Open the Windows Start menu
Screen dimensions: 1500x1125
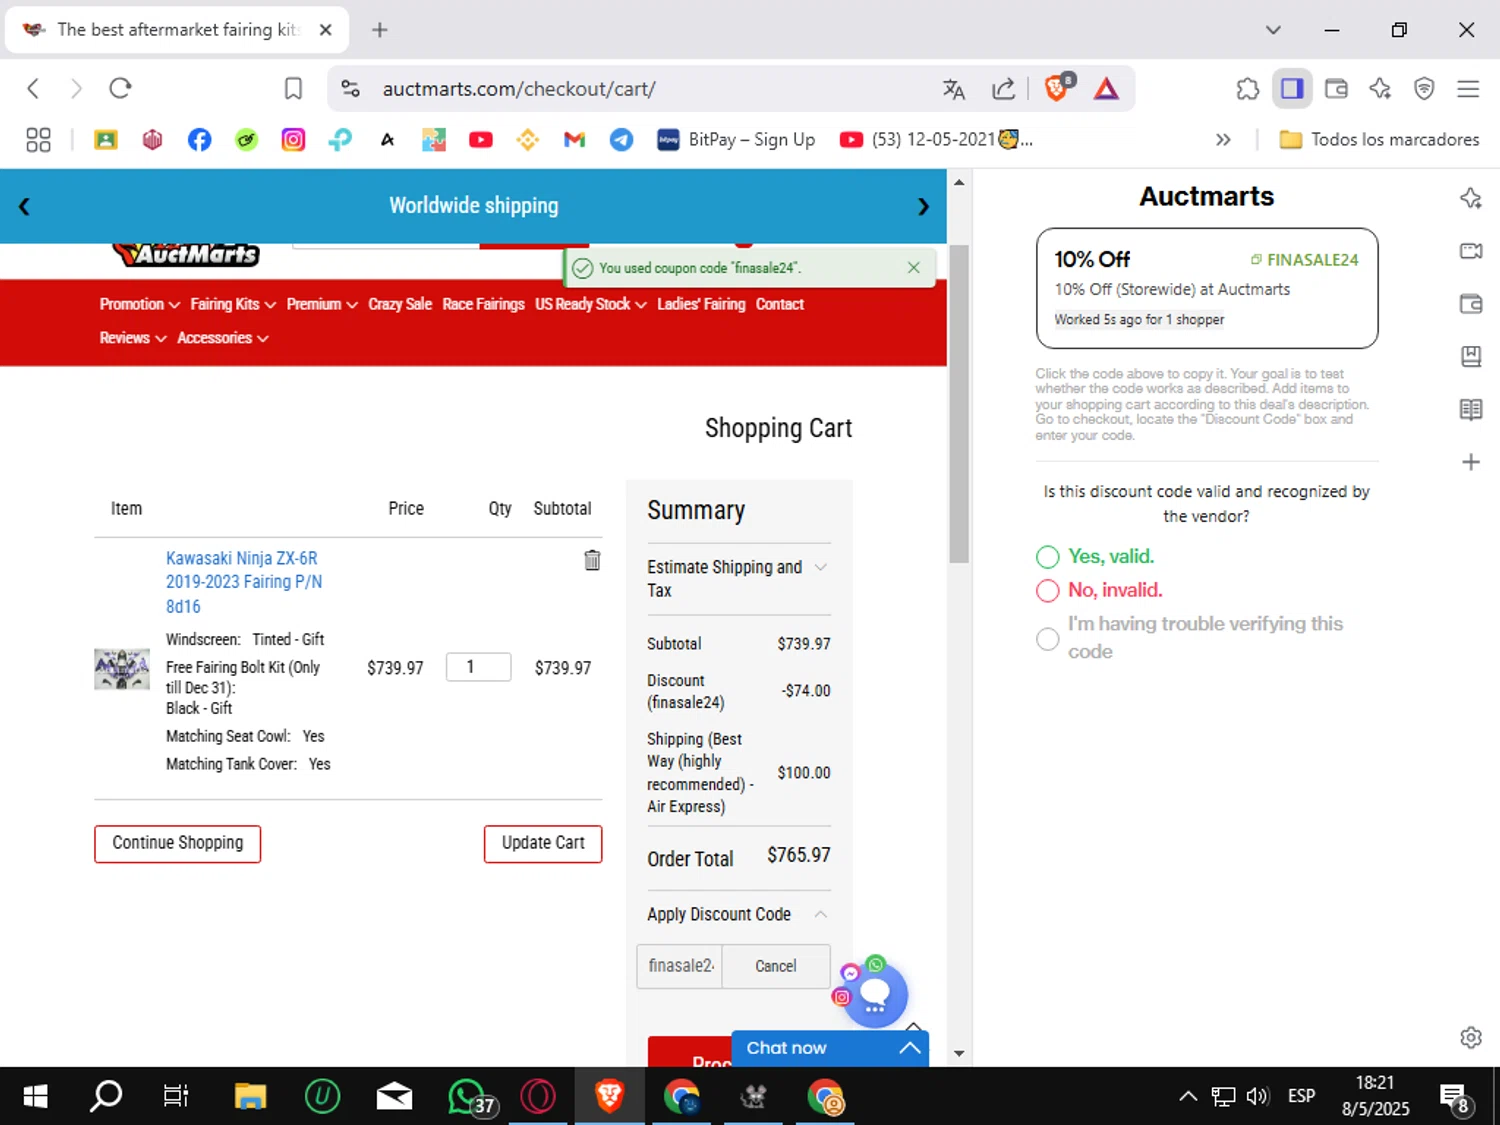coord(35,1097)
